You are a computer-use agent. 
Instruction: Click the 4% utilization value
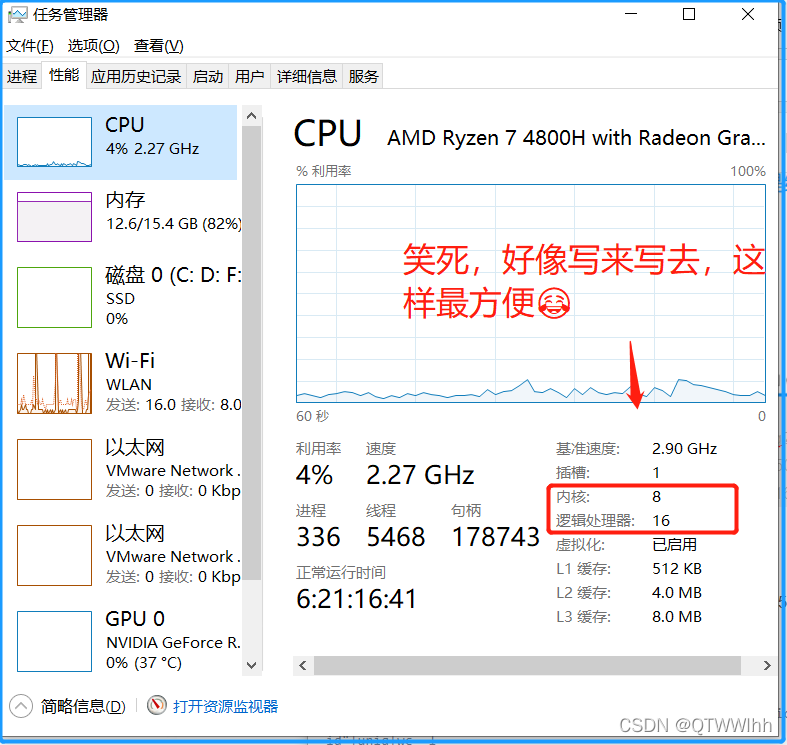pyautogui.click(x=314, y=474)
